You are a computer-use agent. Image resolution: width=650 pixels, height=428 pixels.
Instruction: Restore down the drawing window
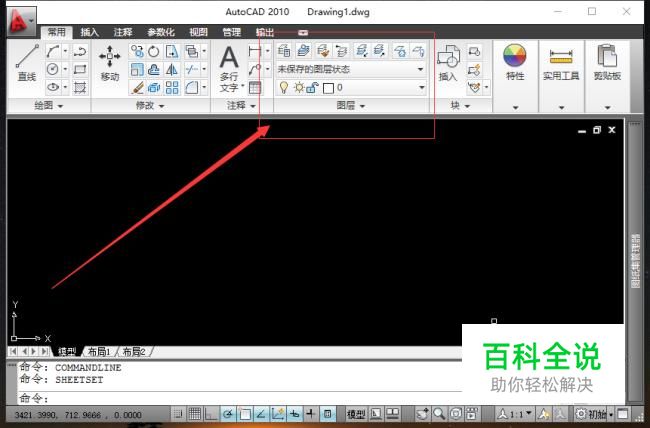597,130
